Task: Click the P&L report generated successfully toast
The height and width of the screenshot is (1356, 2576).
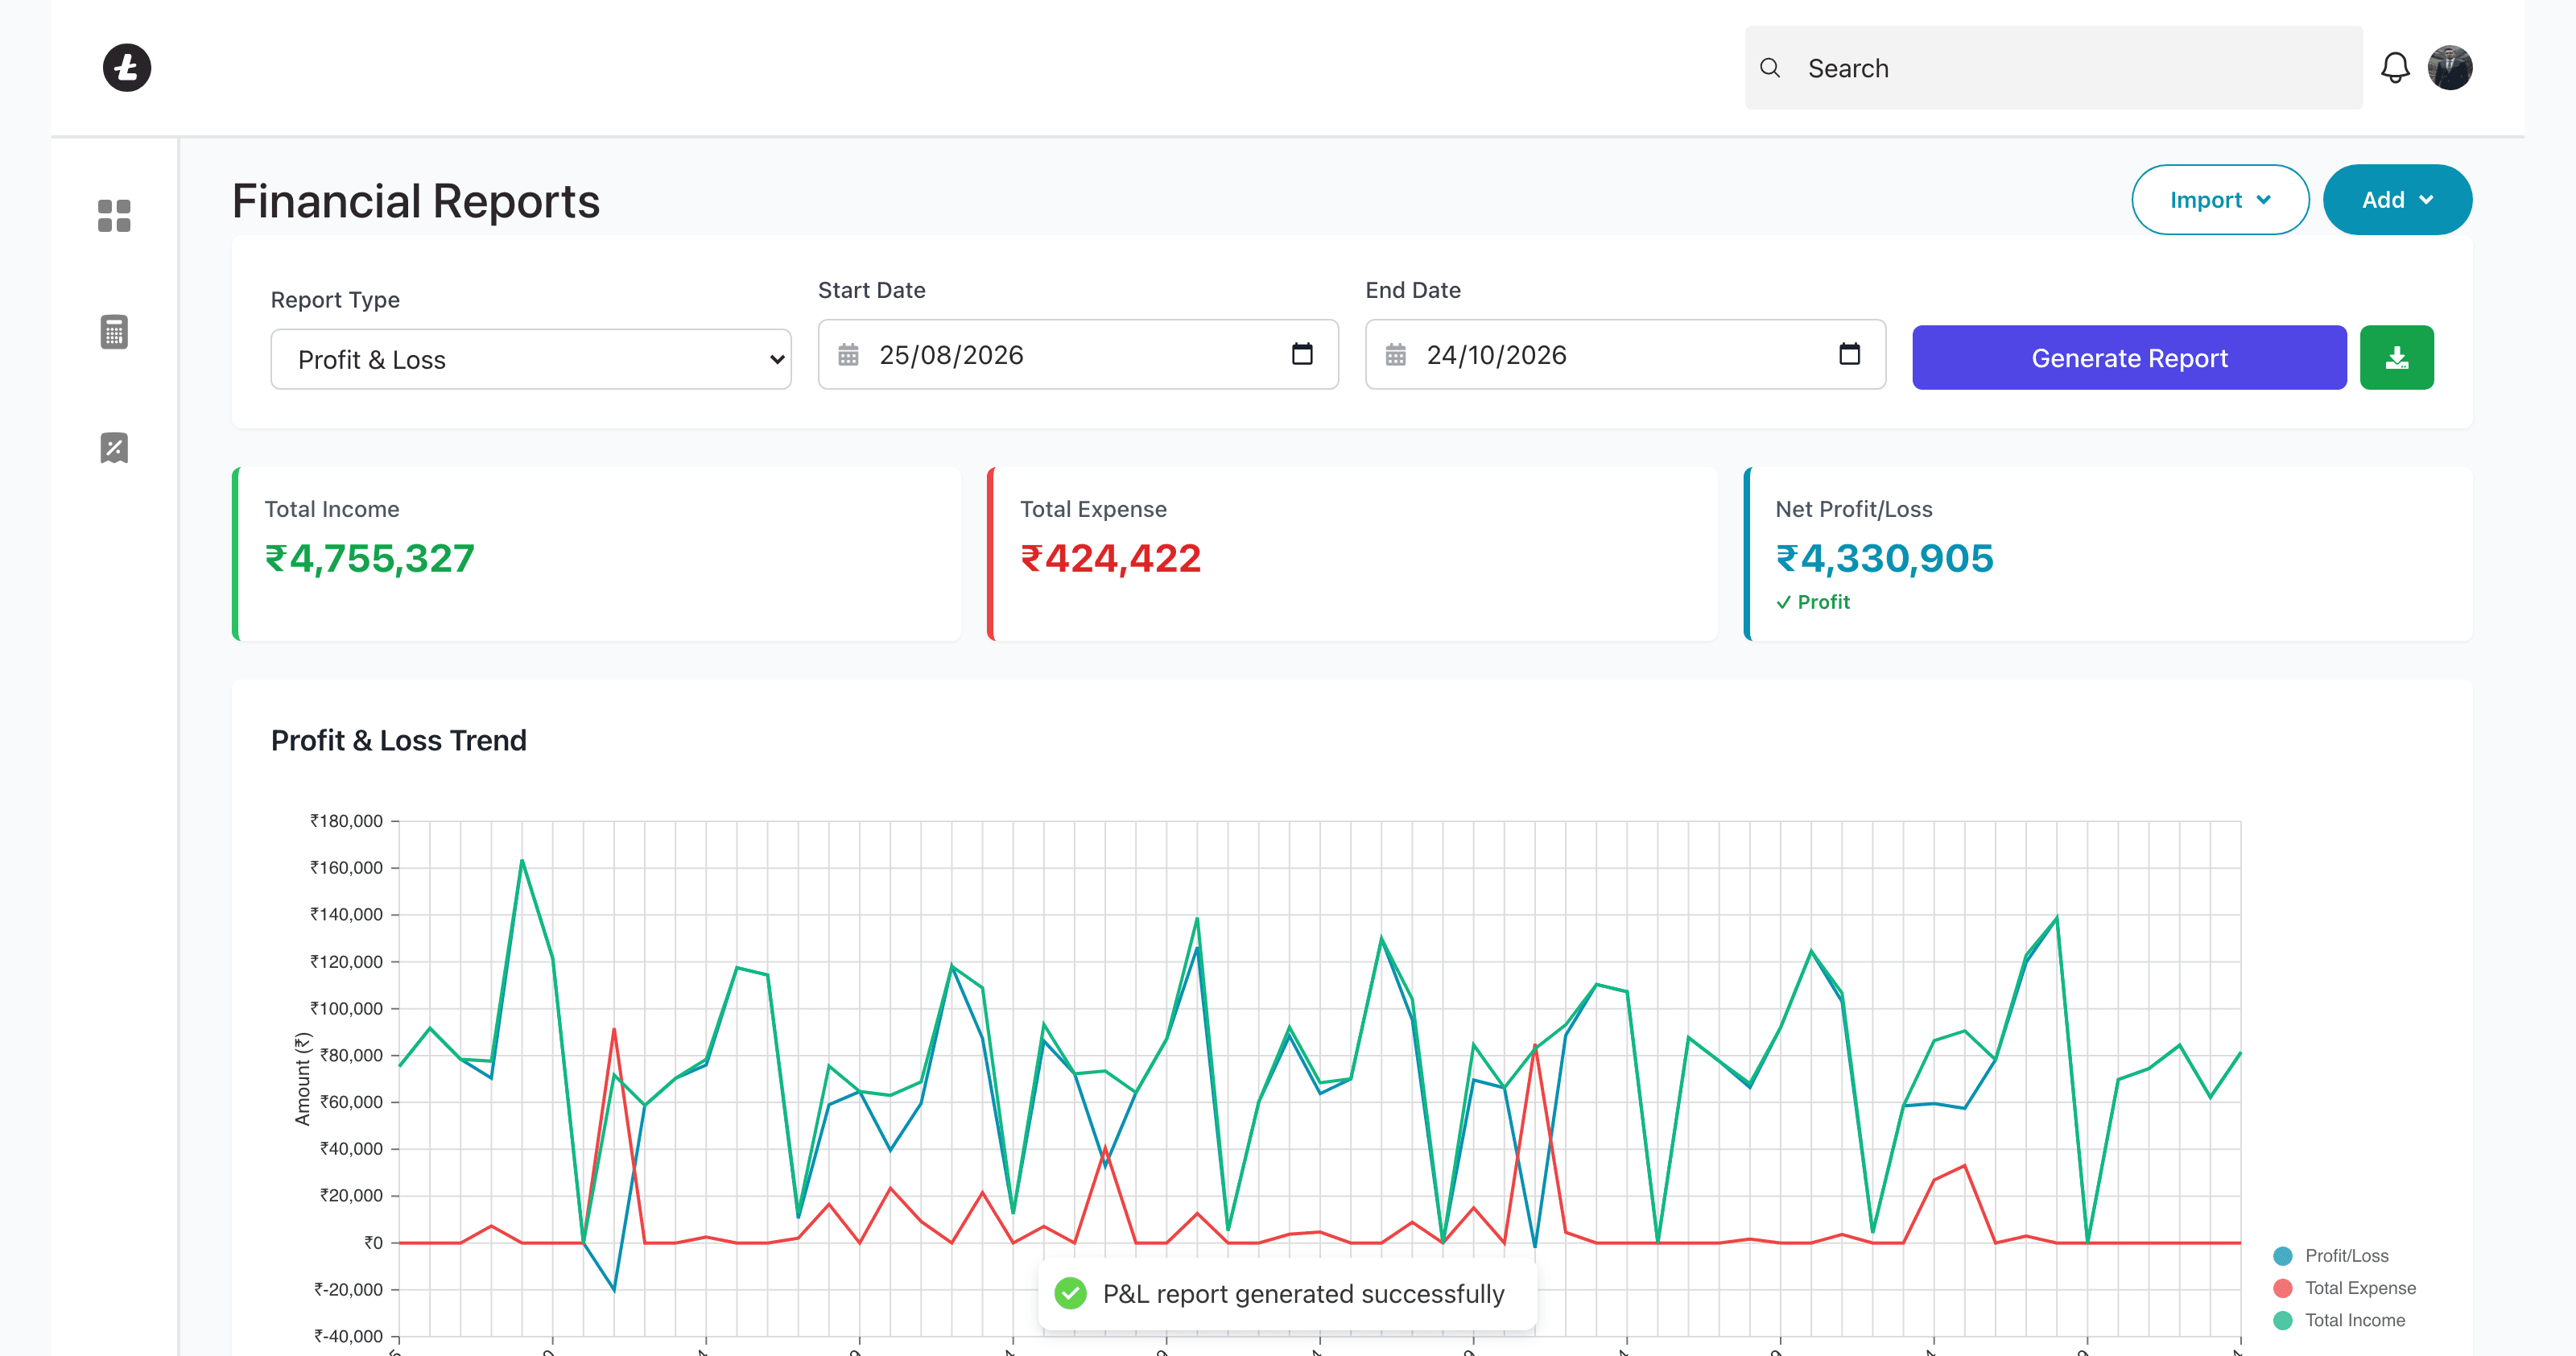Action: click(x=1287, y=1293)
